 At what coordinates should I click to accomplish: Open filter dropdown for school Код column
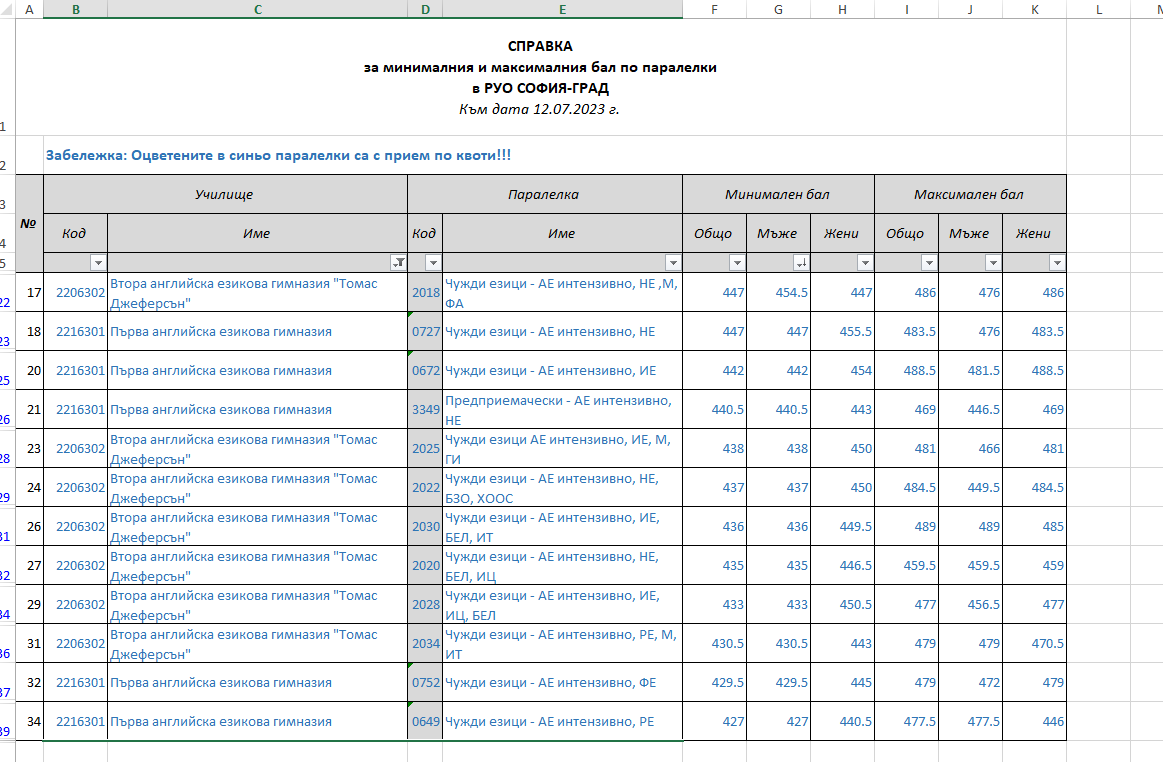click(x=98, y=263)
